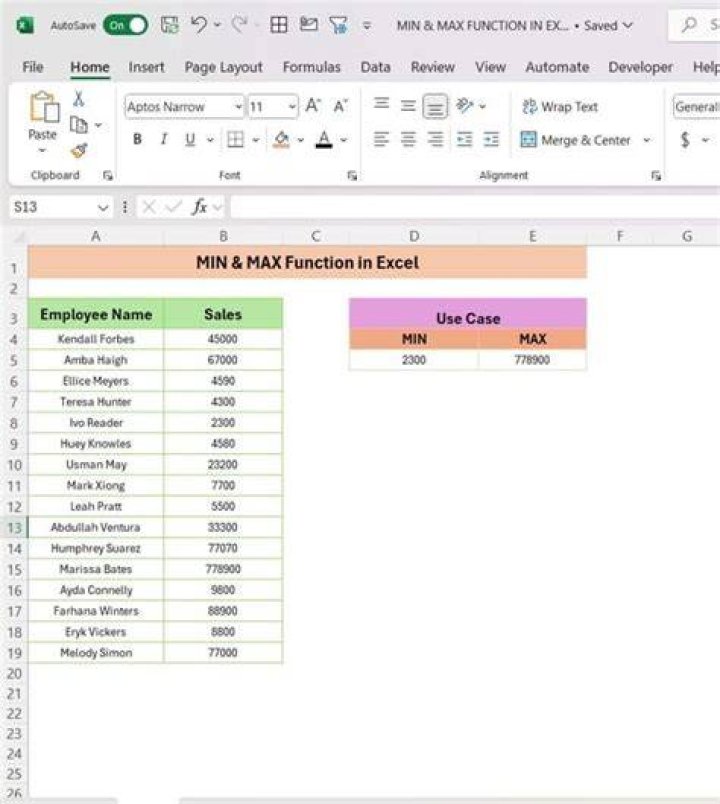This screenshot has height=804, width=720.
Task: Click the cell Marissa Bates
Action: coord(96,569)
